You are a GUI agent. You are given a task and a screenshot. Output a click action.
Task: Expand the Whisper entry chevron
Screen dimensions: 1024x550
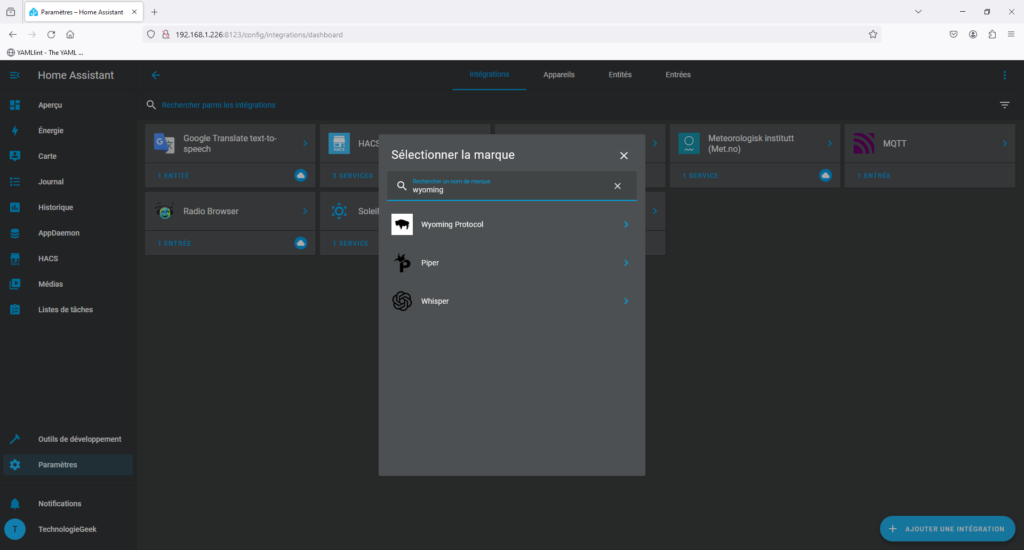point(626,301)
